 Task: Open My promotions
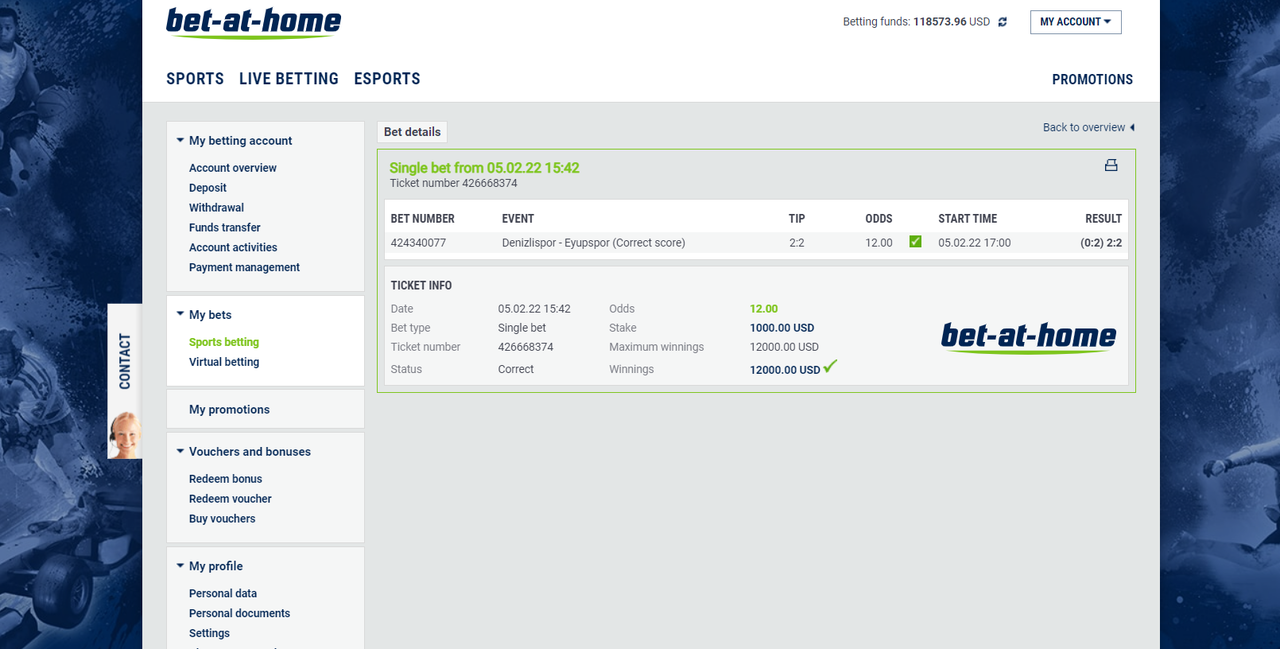point(229,410)
